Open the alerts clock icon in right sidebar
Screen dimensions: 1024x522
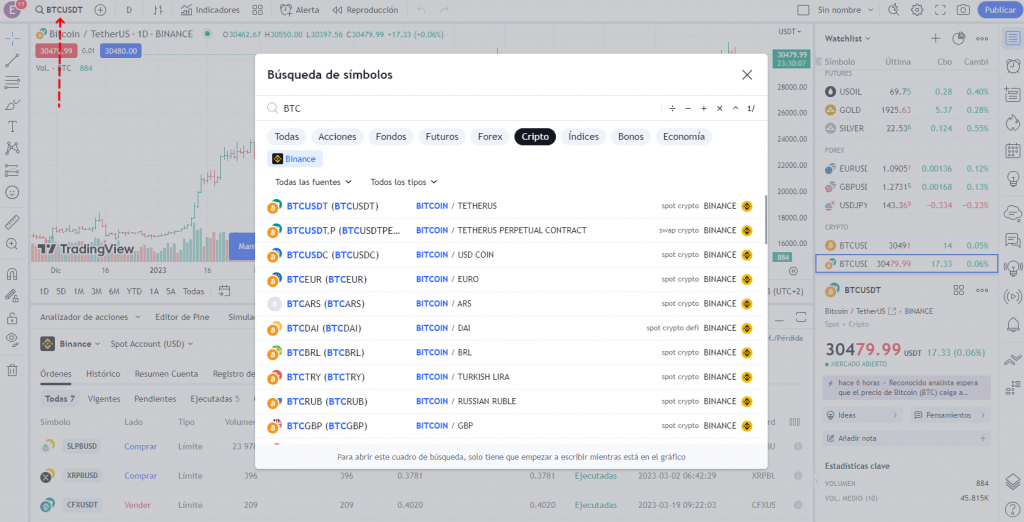click(x=1013, y=66)
